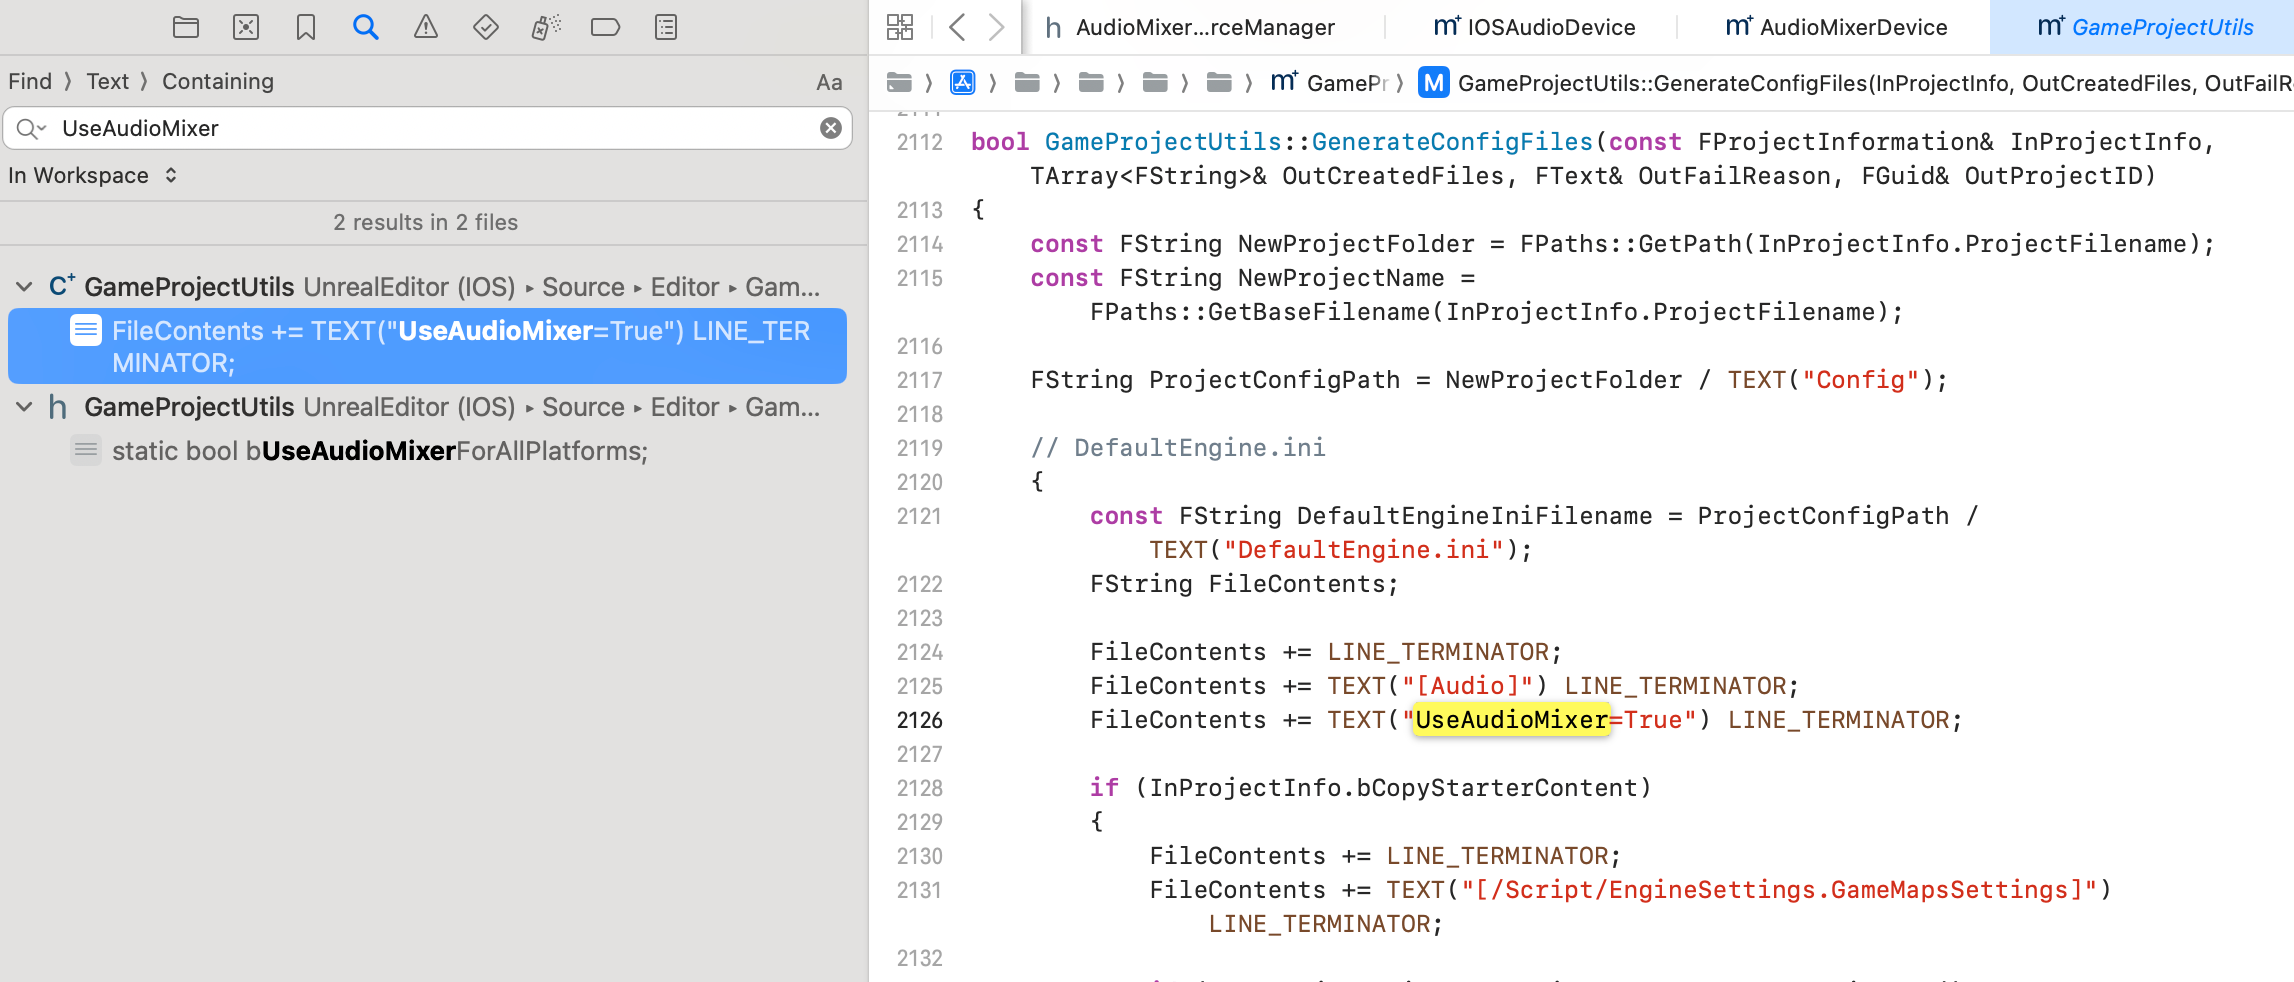Open the Source Control navigator
Image resolution: width=2294 pixels, height=982 pixels.
point(246,27)
